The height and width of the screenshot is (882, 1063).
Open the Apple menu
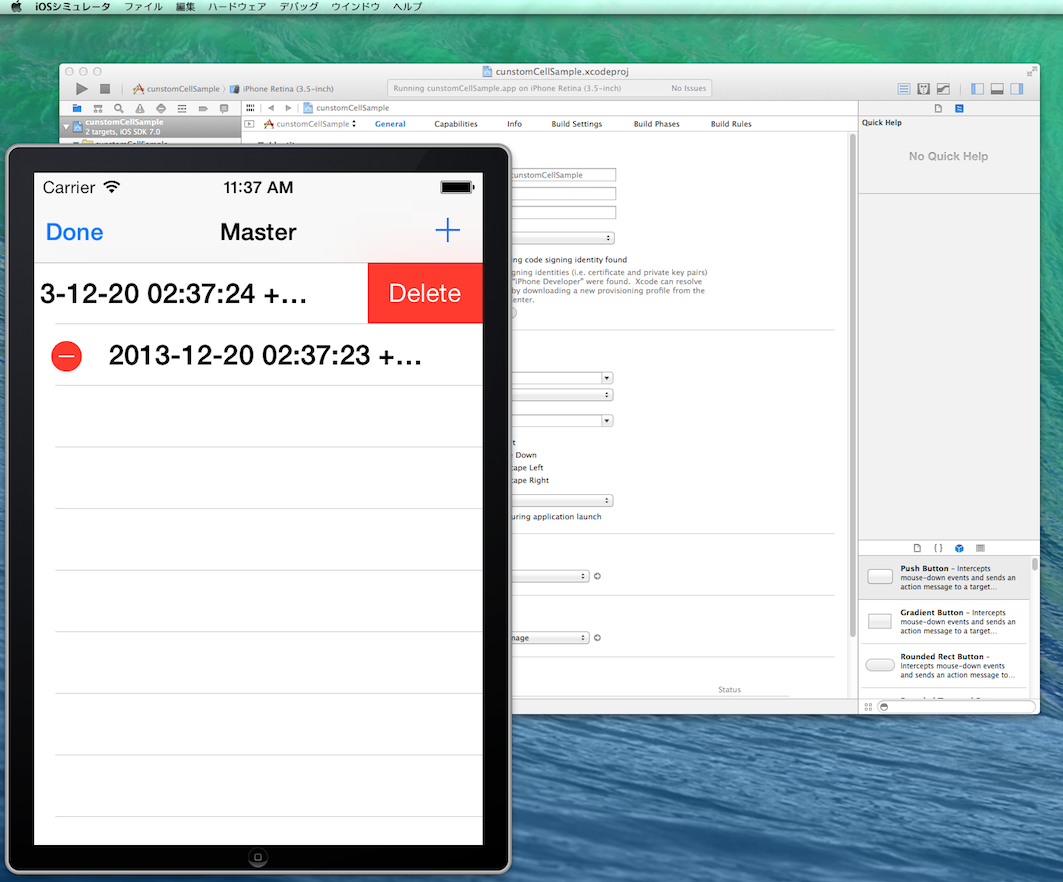coord(16,7)
